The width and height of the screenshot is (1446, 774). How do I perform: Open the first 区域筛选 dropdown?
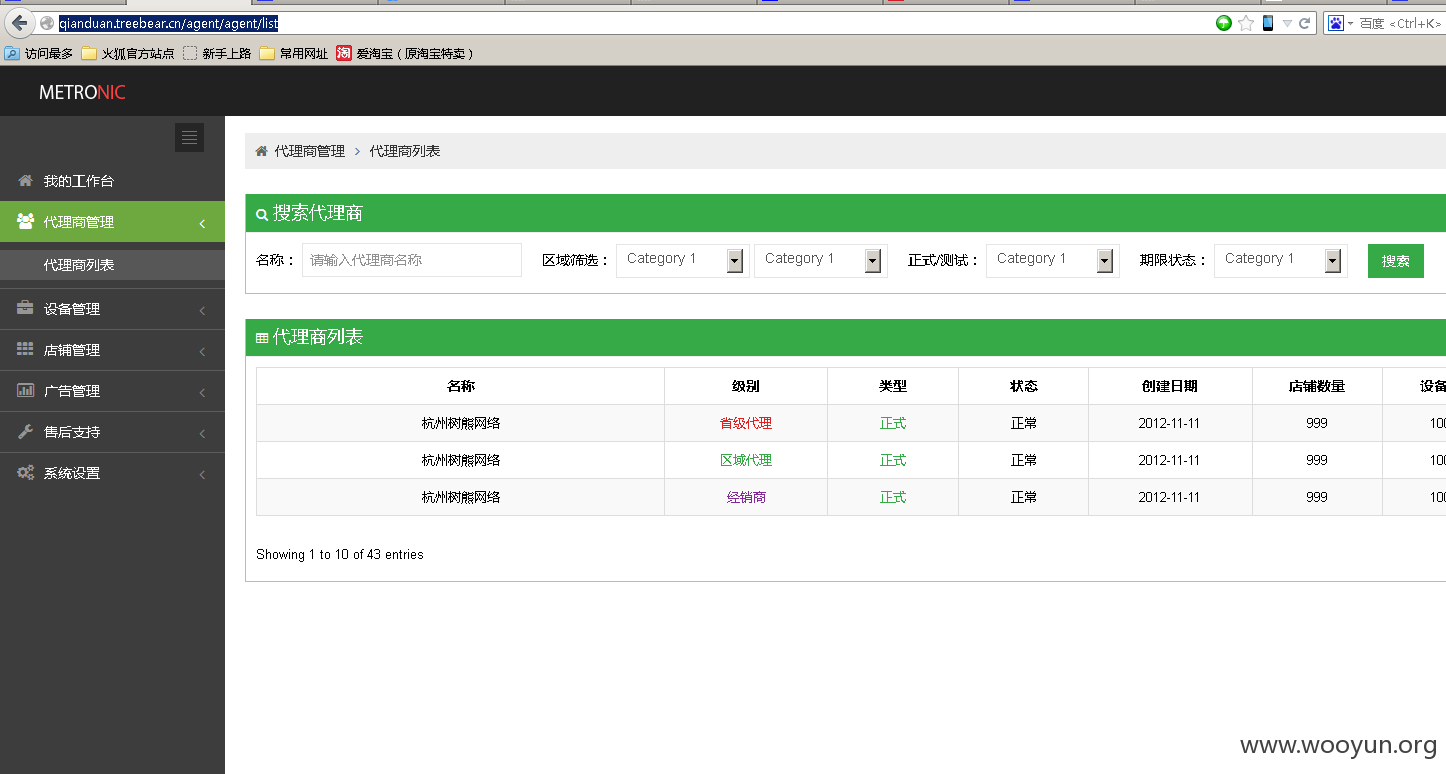(683, 260)
